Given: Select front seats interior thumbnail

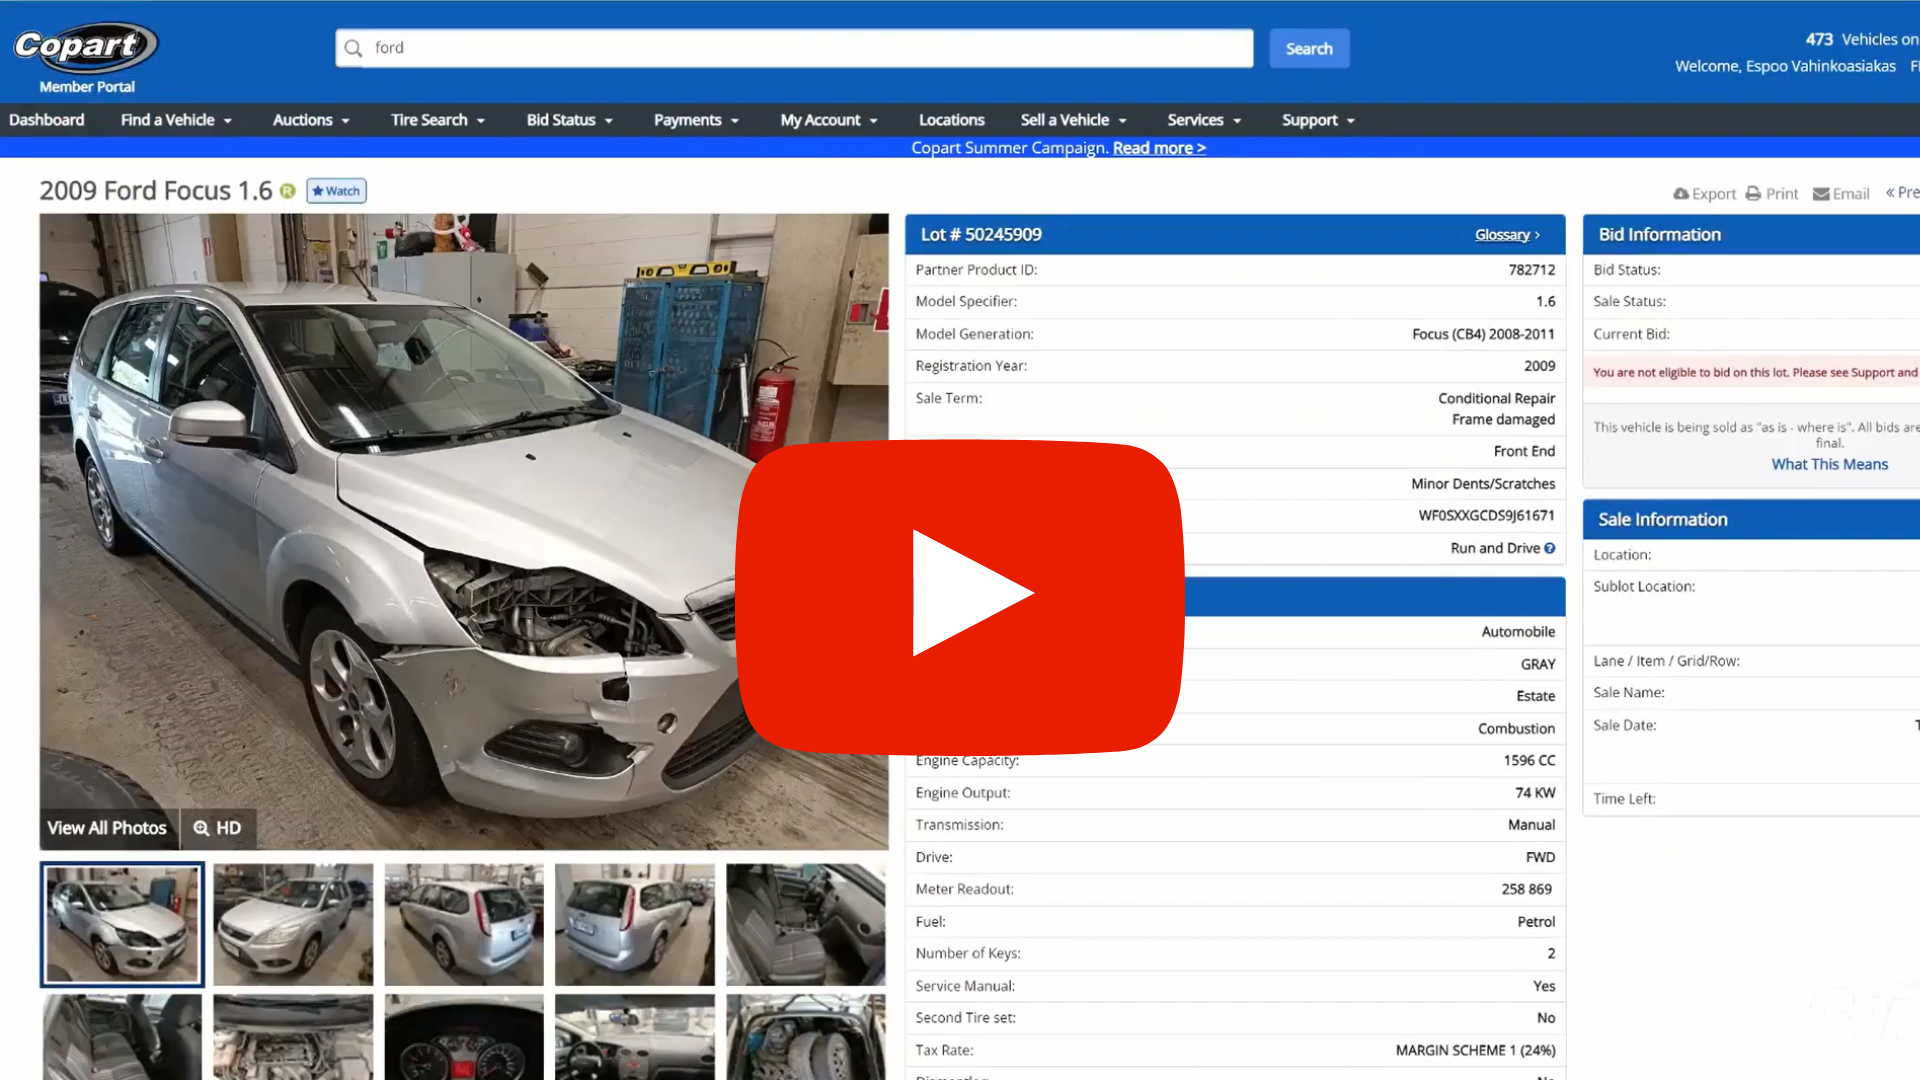Looking at the screenshot, I should click(806, 924).
